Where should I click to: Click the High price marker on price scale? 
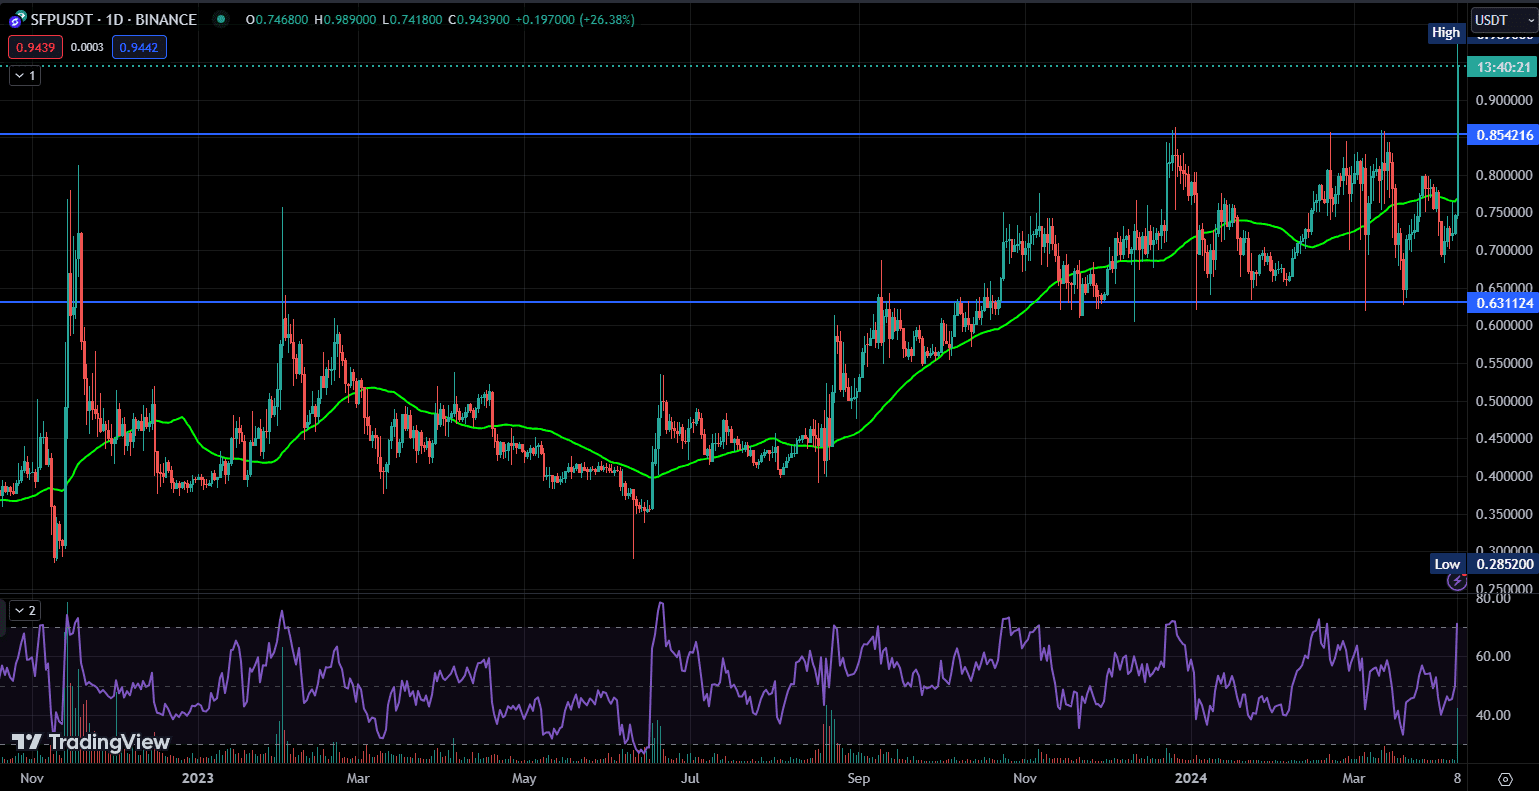(1446, 32)
